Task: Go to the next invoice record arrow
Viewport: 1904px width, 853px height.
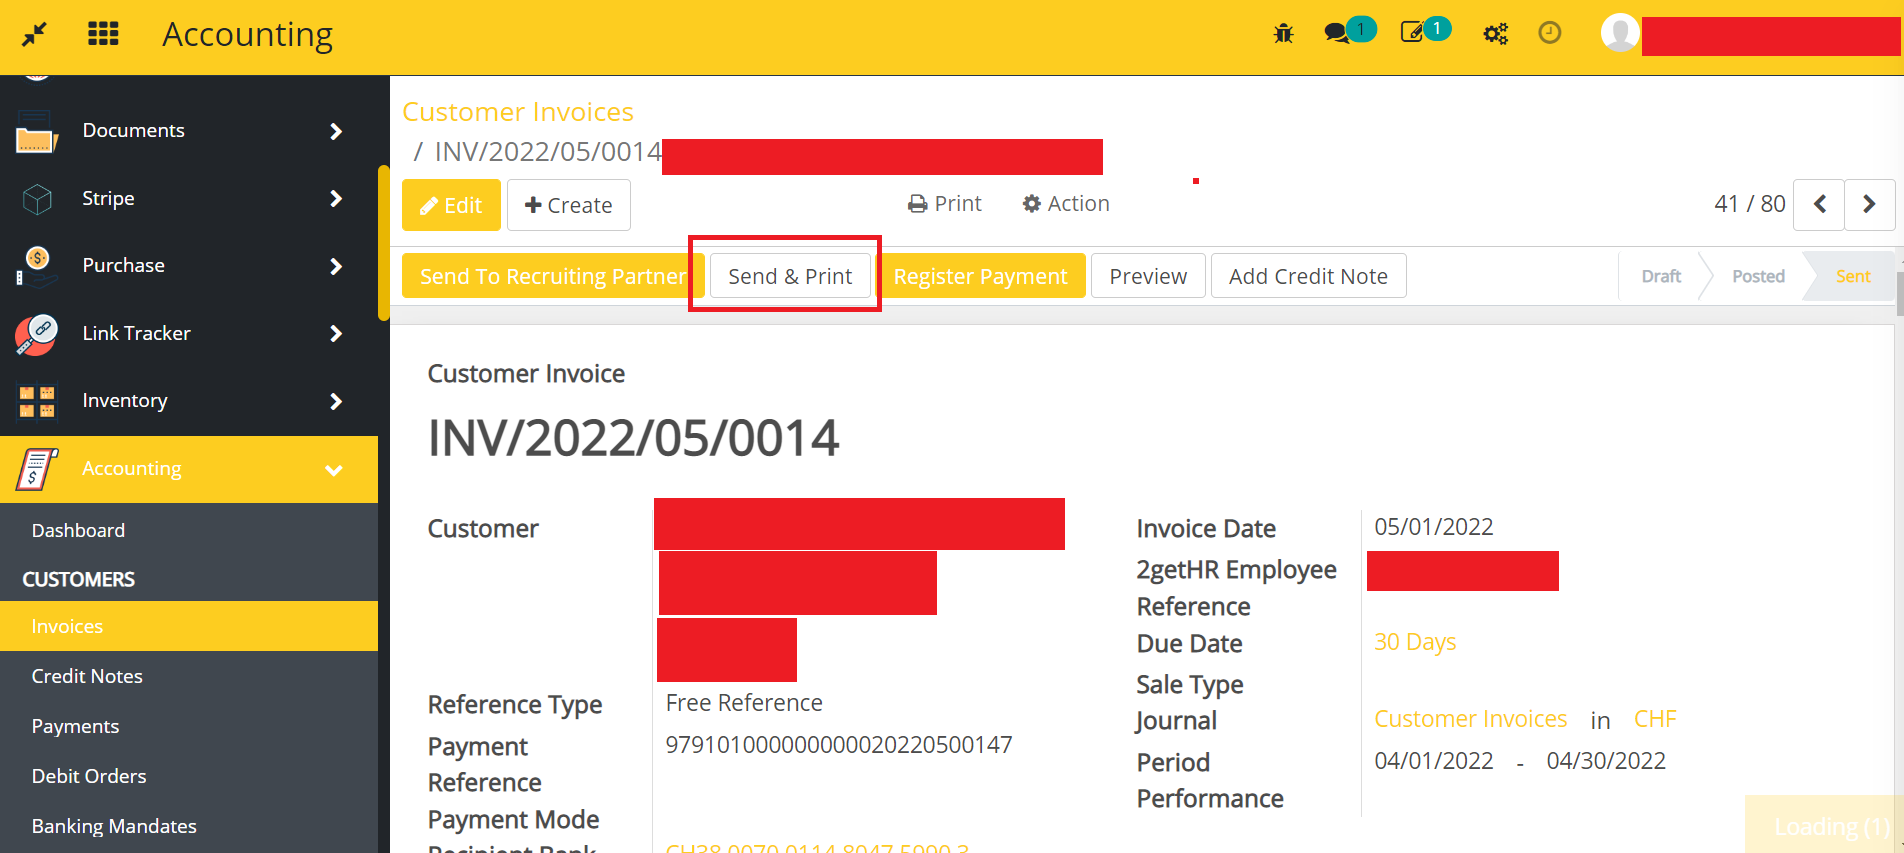Action: (1869, 204)
